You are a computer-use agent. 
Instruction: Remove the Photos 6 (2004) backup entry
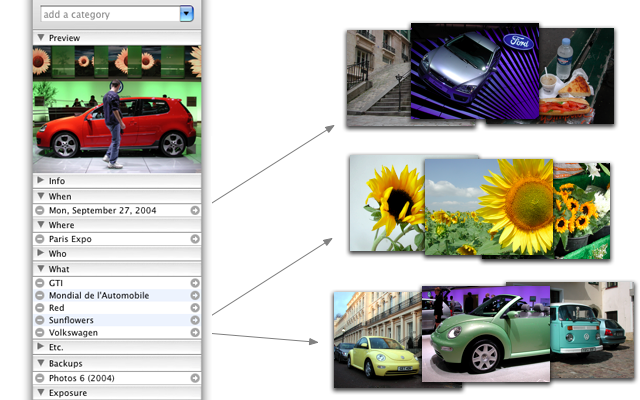coord(40,378)
